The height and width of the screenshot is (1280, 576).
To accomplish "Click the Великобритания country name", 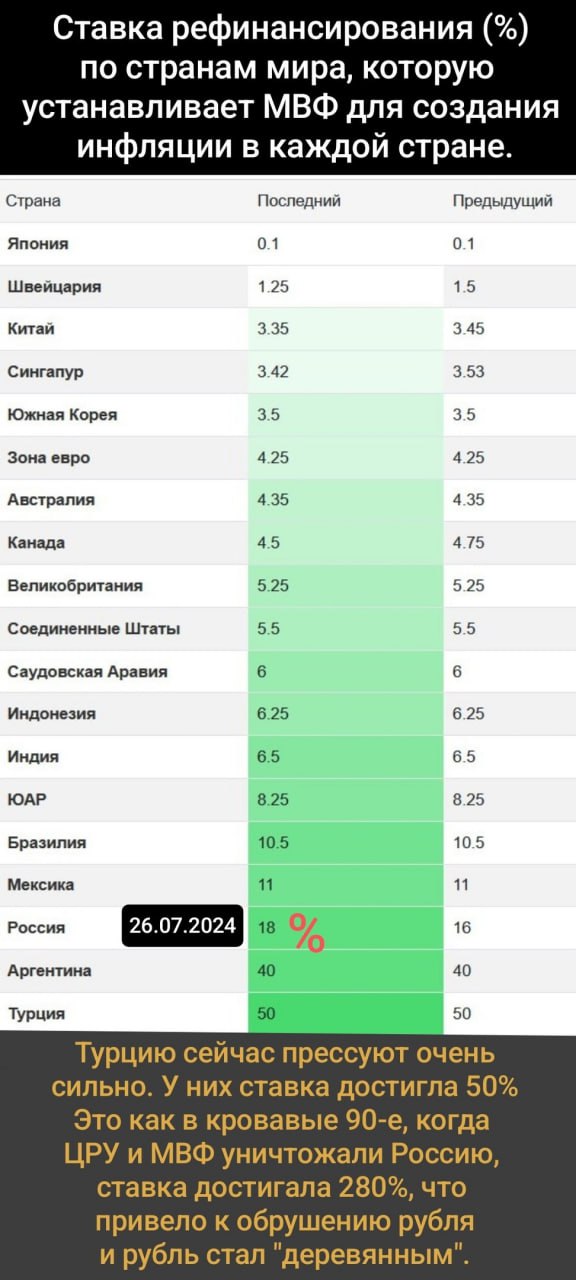I will pyautogui.click(x=75, y=586).
